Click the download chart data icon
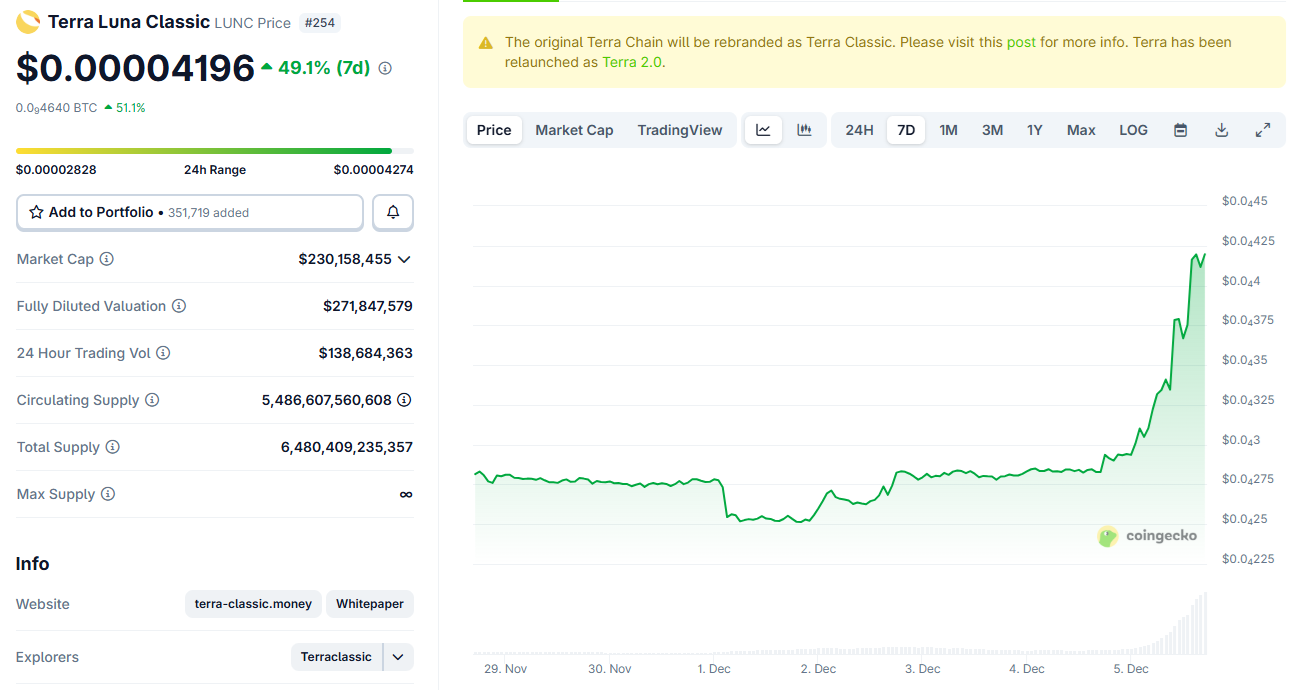The width and height of the screenshot is (1301, 690). 1221,129
